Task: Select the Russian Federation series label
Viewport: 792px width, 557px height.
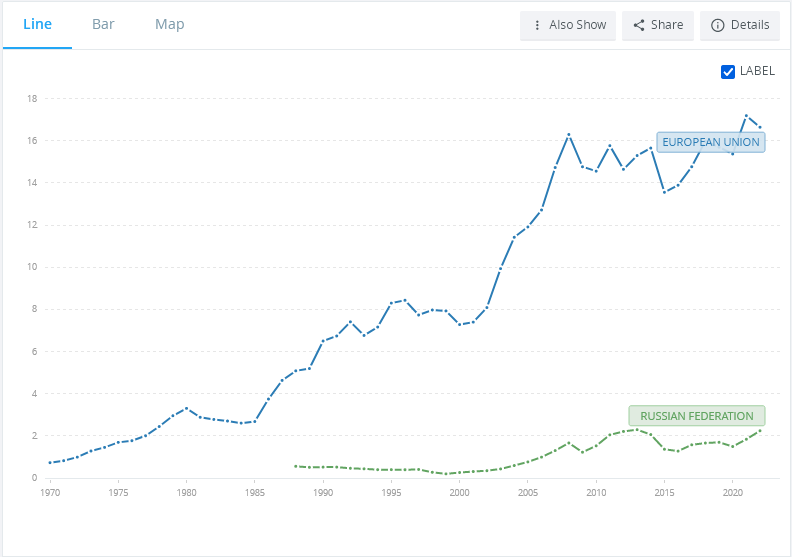Action: point(696,416)
